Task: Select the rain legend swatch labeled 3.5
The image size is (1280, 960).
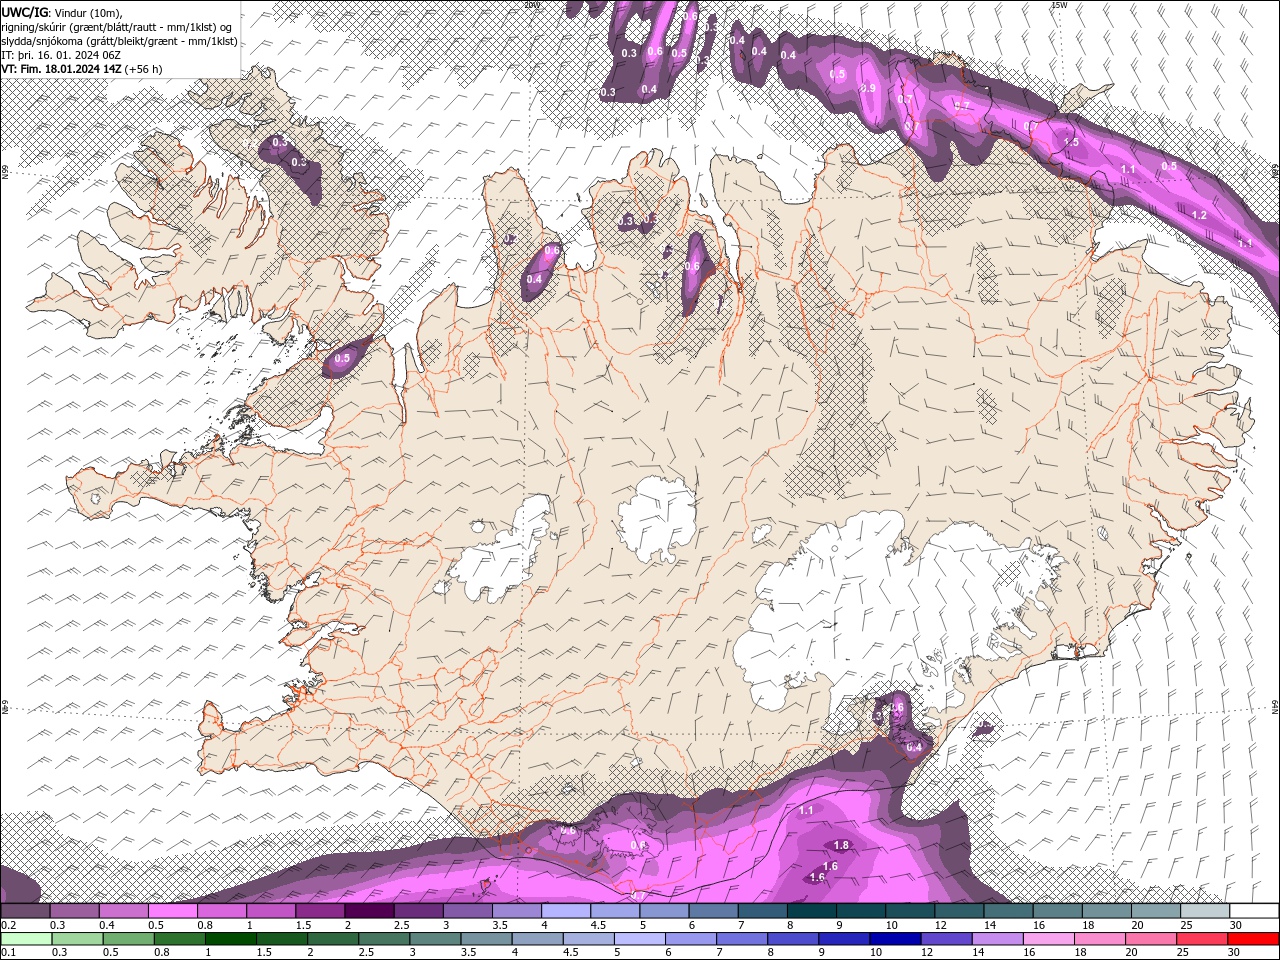Action: (x=485, y=938)
